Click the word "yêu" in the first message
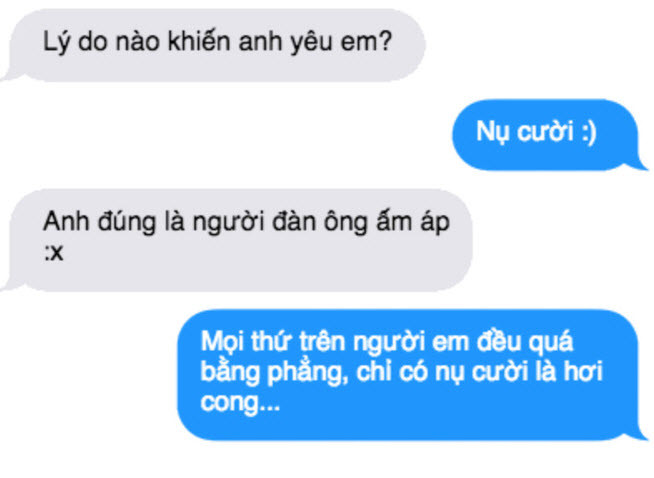The width and height of the screenshot is (654, 478). (x=311, y=43)
